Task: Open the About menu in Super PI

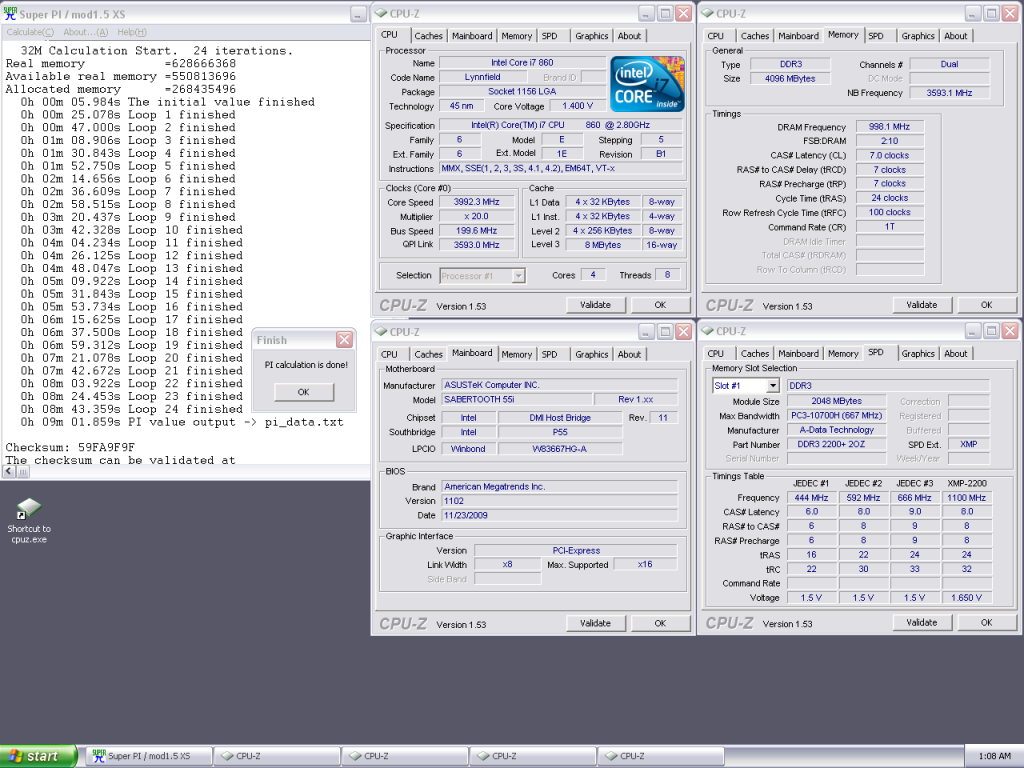Action: click(85, 32)
